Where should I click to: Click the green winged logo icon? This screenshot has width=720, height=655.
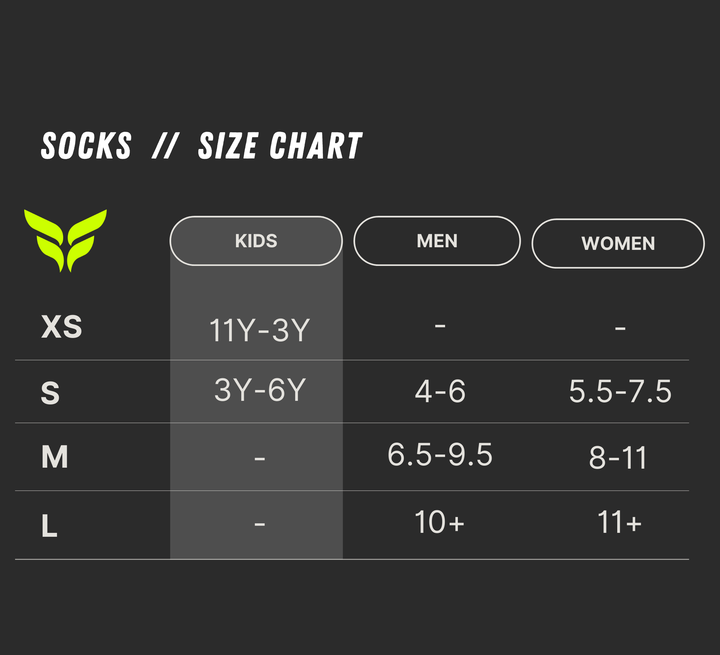click(x=65, y=240)
